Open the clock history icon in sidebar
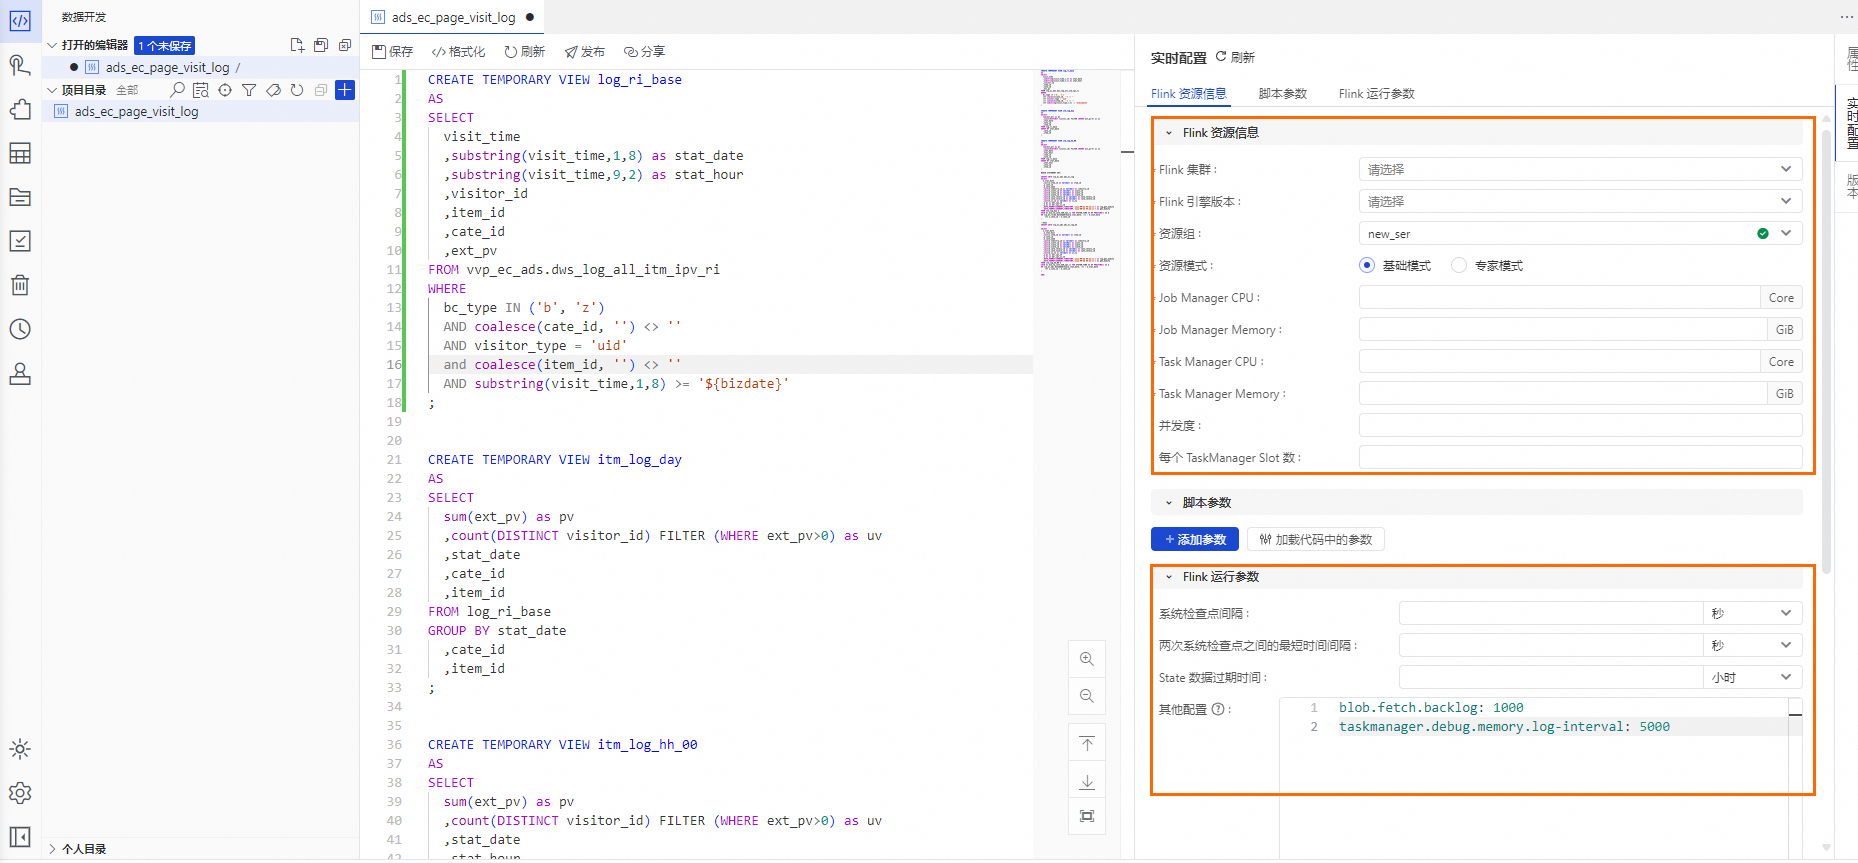This screenshot has width=1858, height=863. pos(20,329)
